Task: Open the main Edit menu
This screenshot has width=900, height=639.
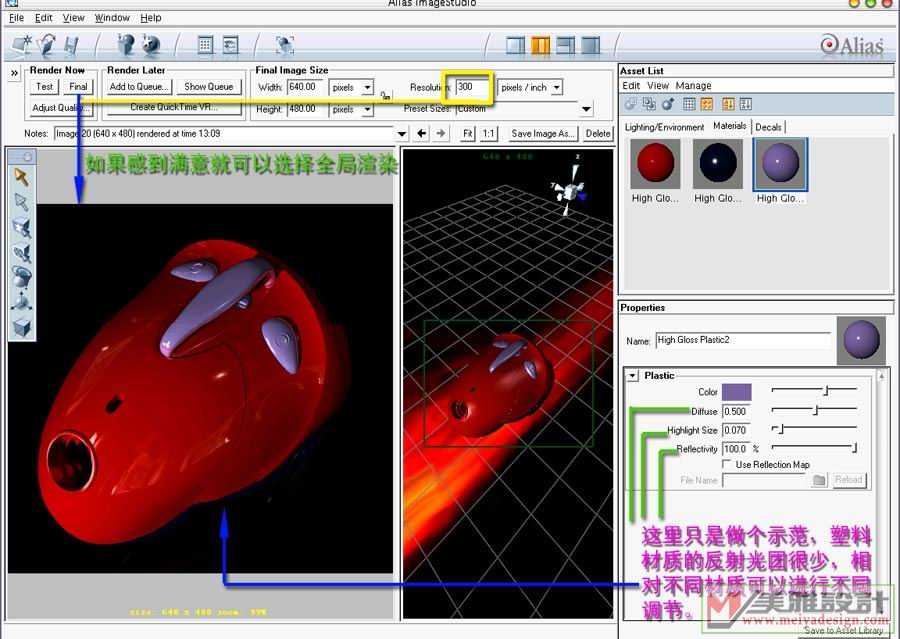Action: [44, 18]
